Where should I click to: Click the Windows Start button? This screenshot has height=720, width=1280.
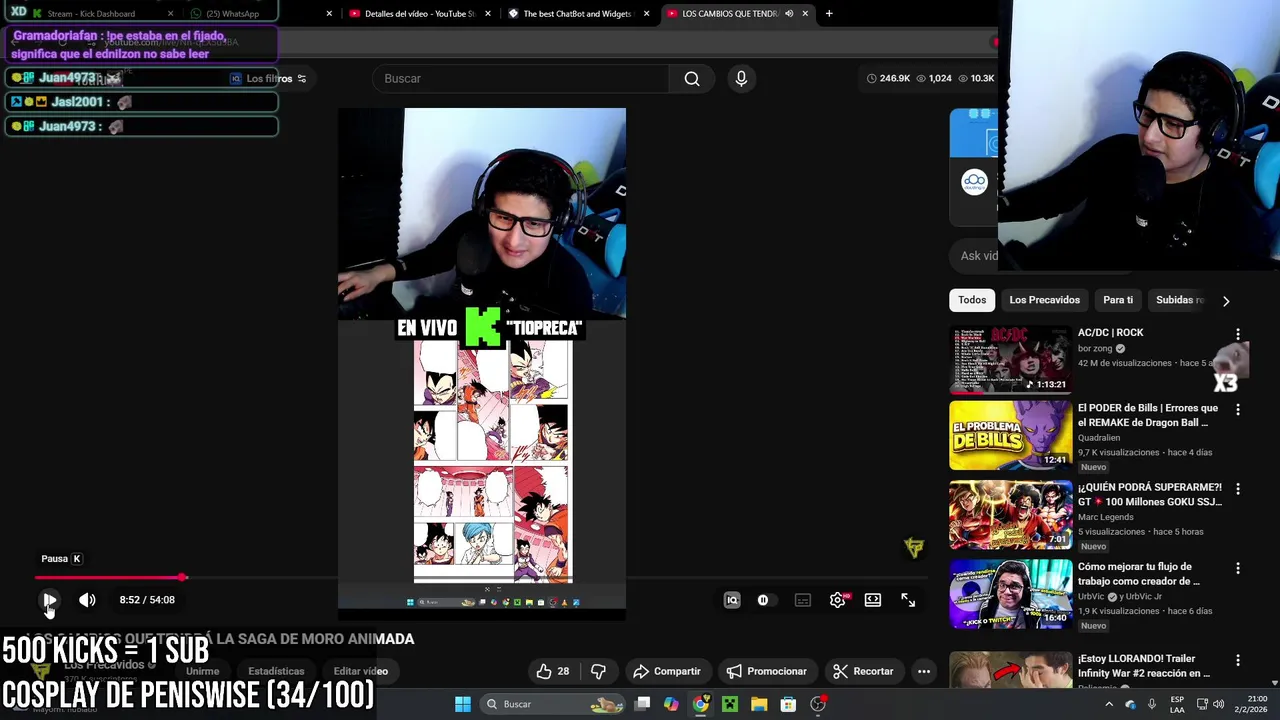[463, 704]
